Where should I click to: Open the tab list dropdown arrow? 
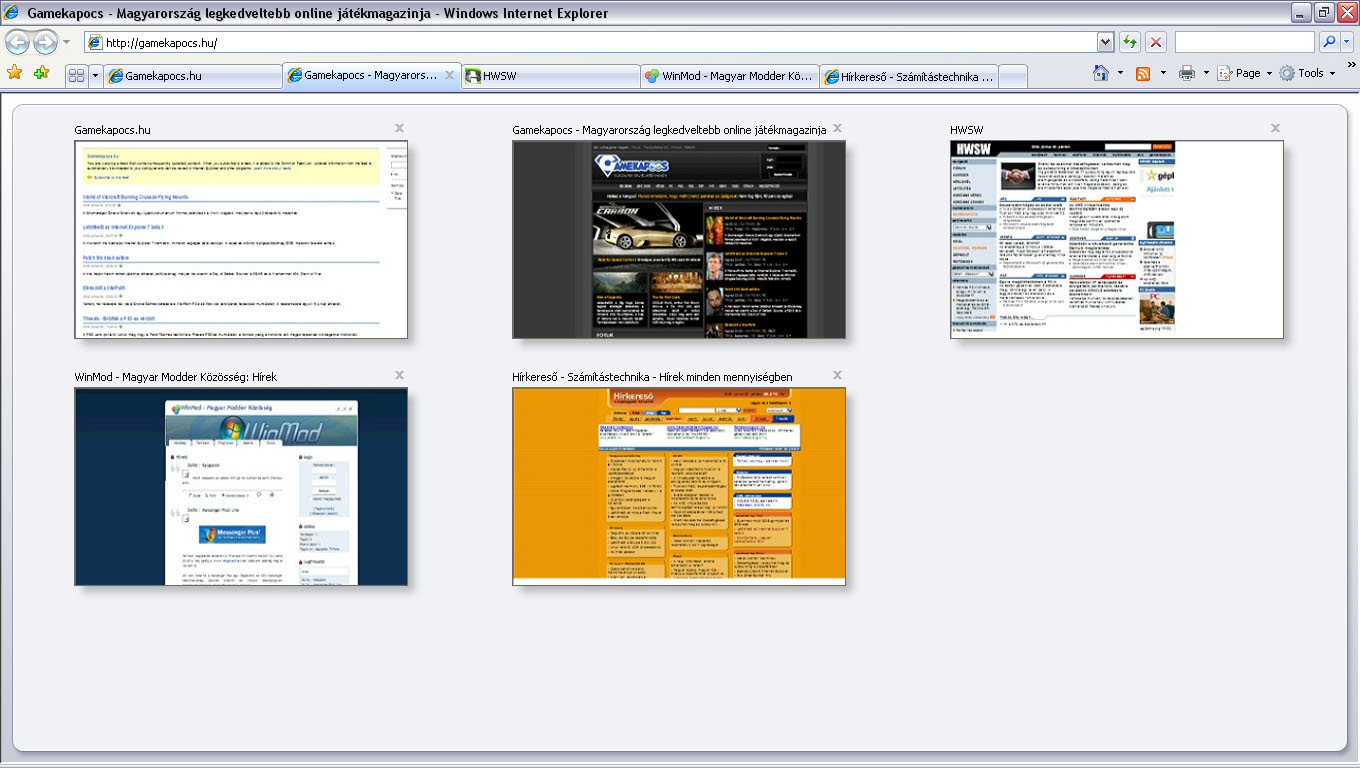coord(96,75)
